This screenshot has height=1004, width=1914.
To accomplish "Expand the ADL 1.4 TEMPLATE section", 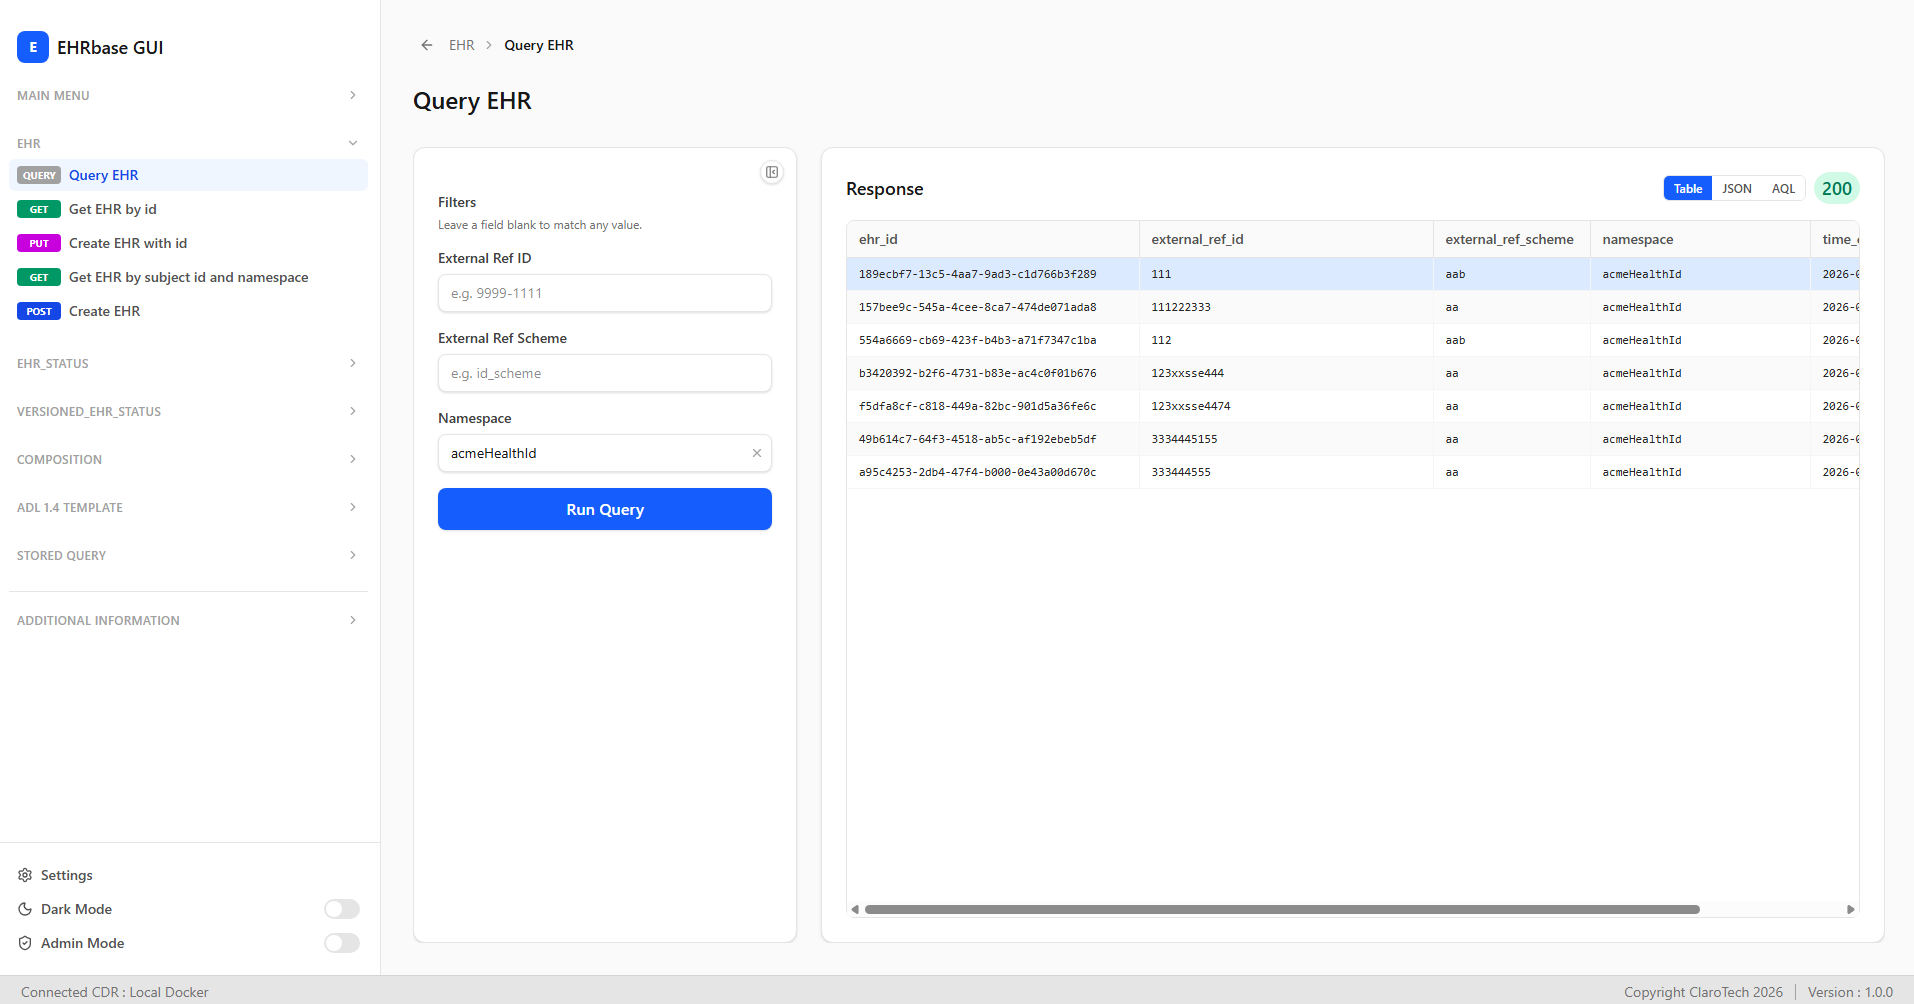I will pos(188,507).
